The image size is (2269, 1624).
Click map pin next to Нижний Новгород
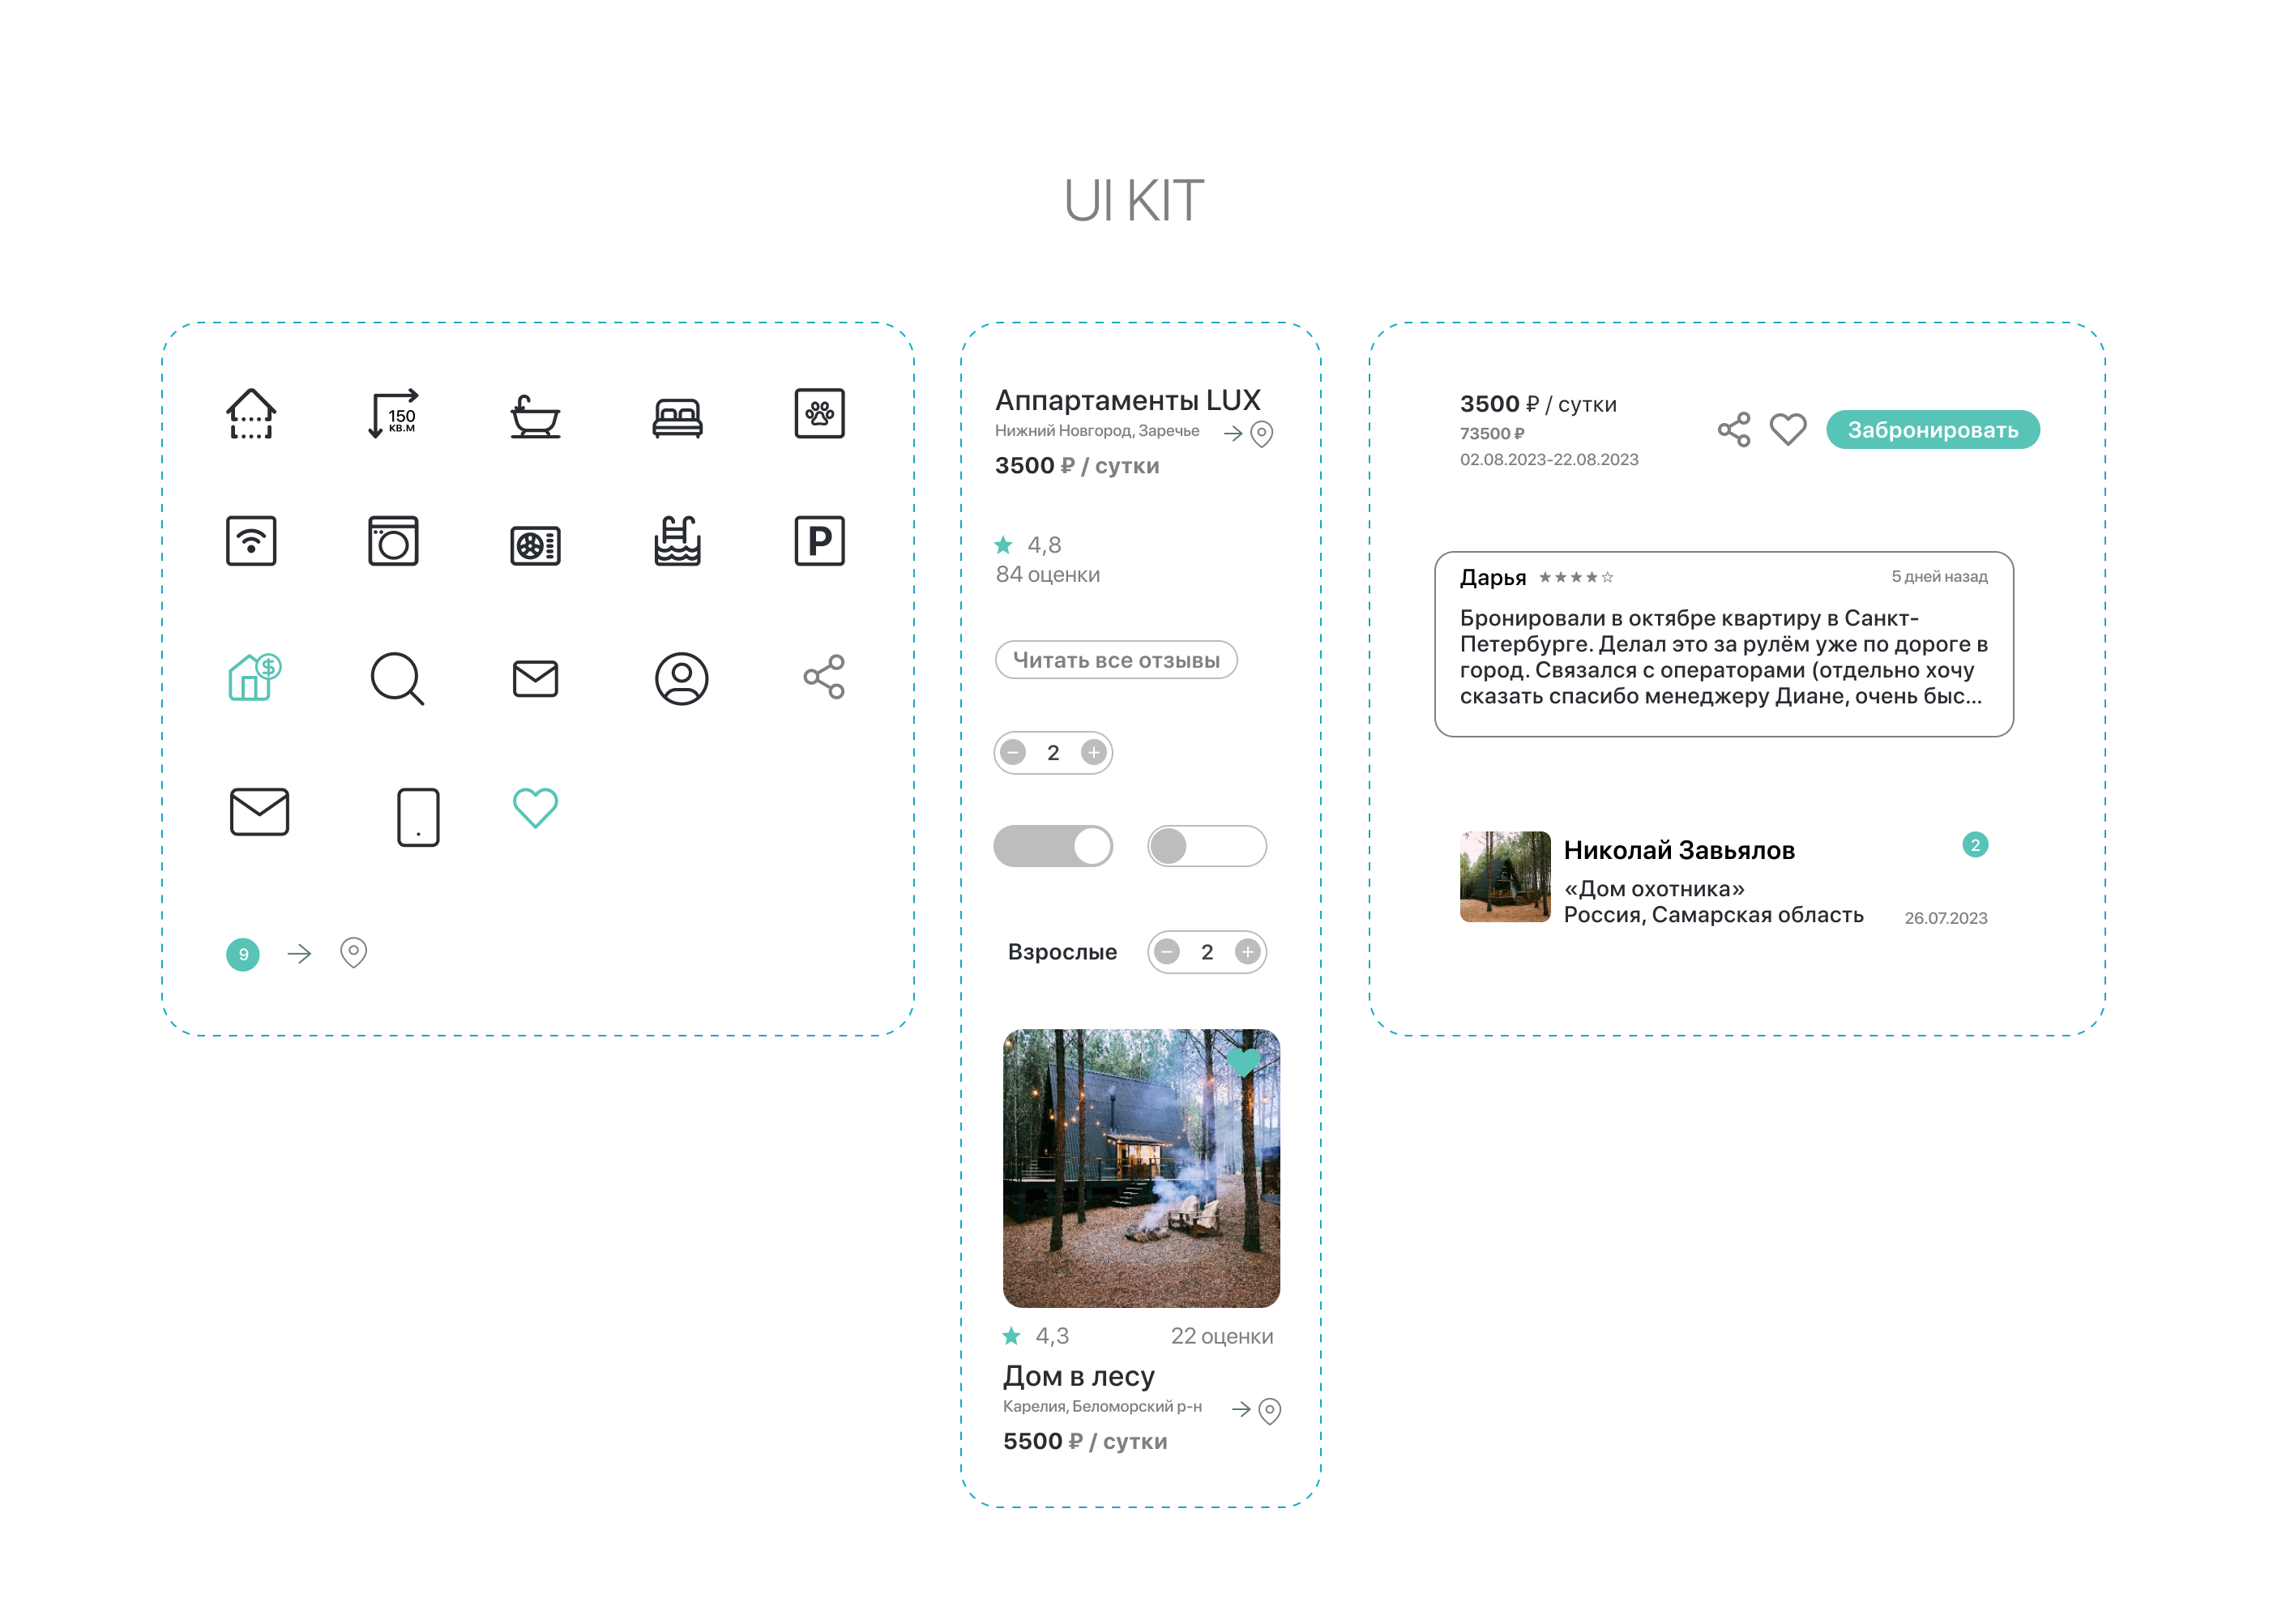(1262, 434)
